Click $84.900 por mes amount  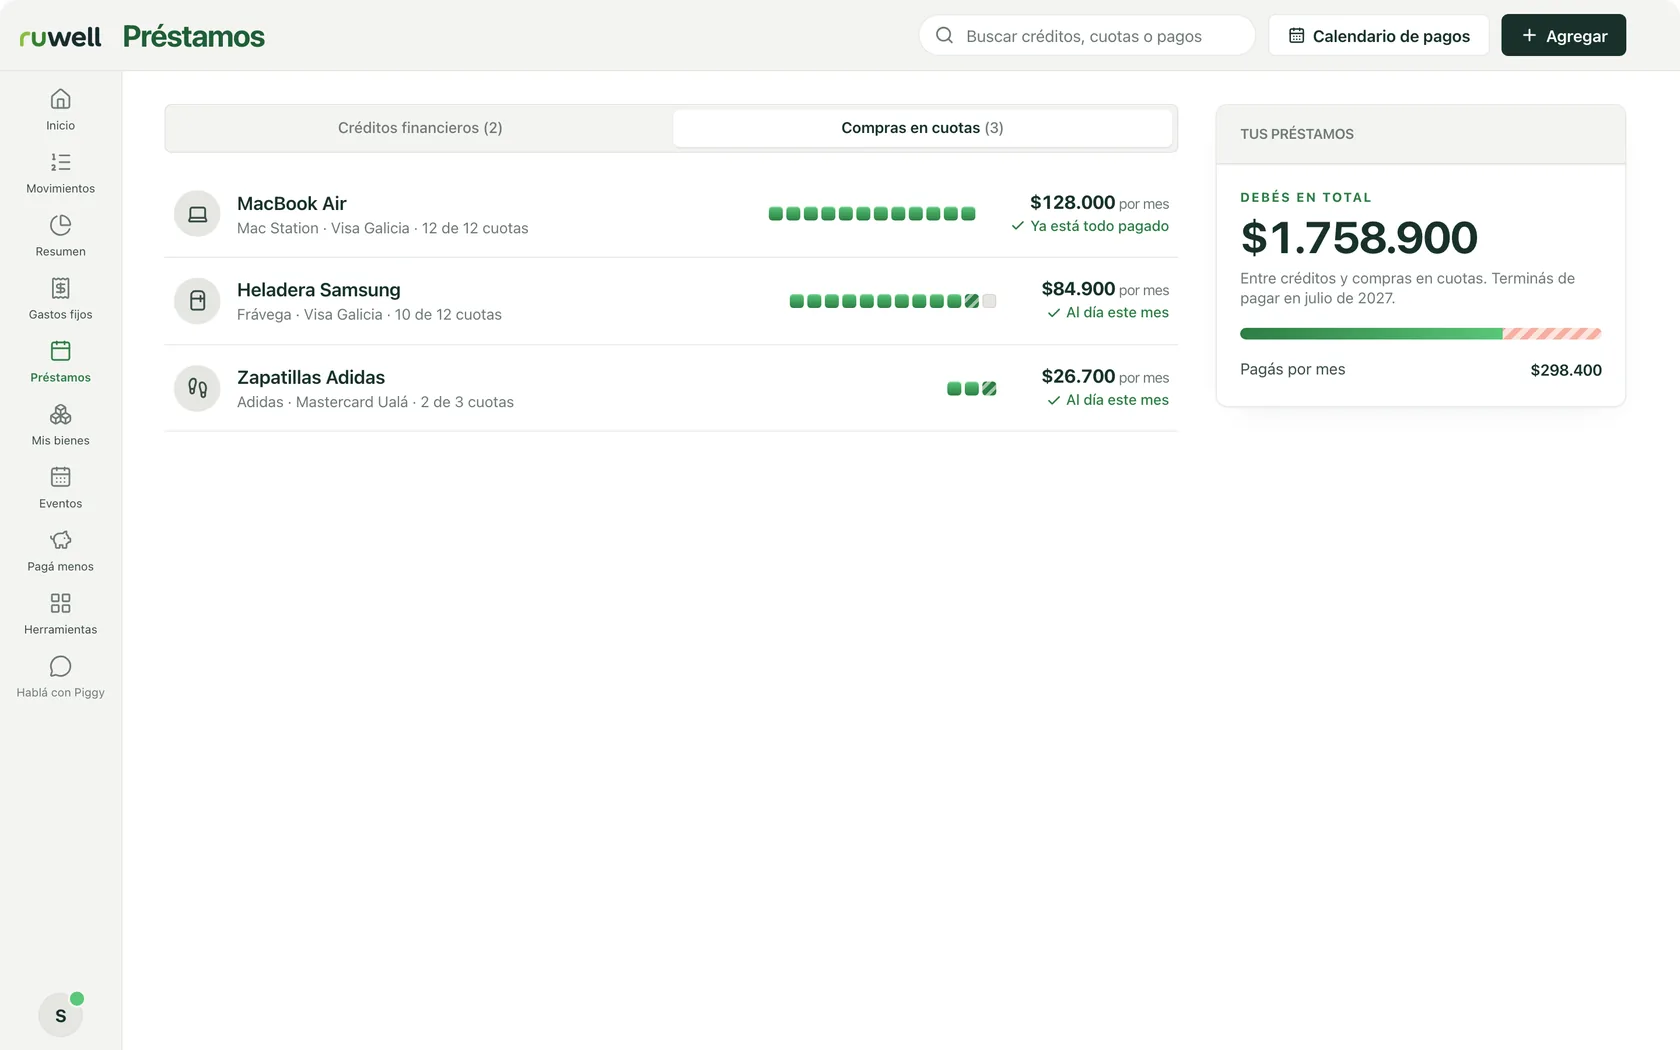coord(1105,289)
